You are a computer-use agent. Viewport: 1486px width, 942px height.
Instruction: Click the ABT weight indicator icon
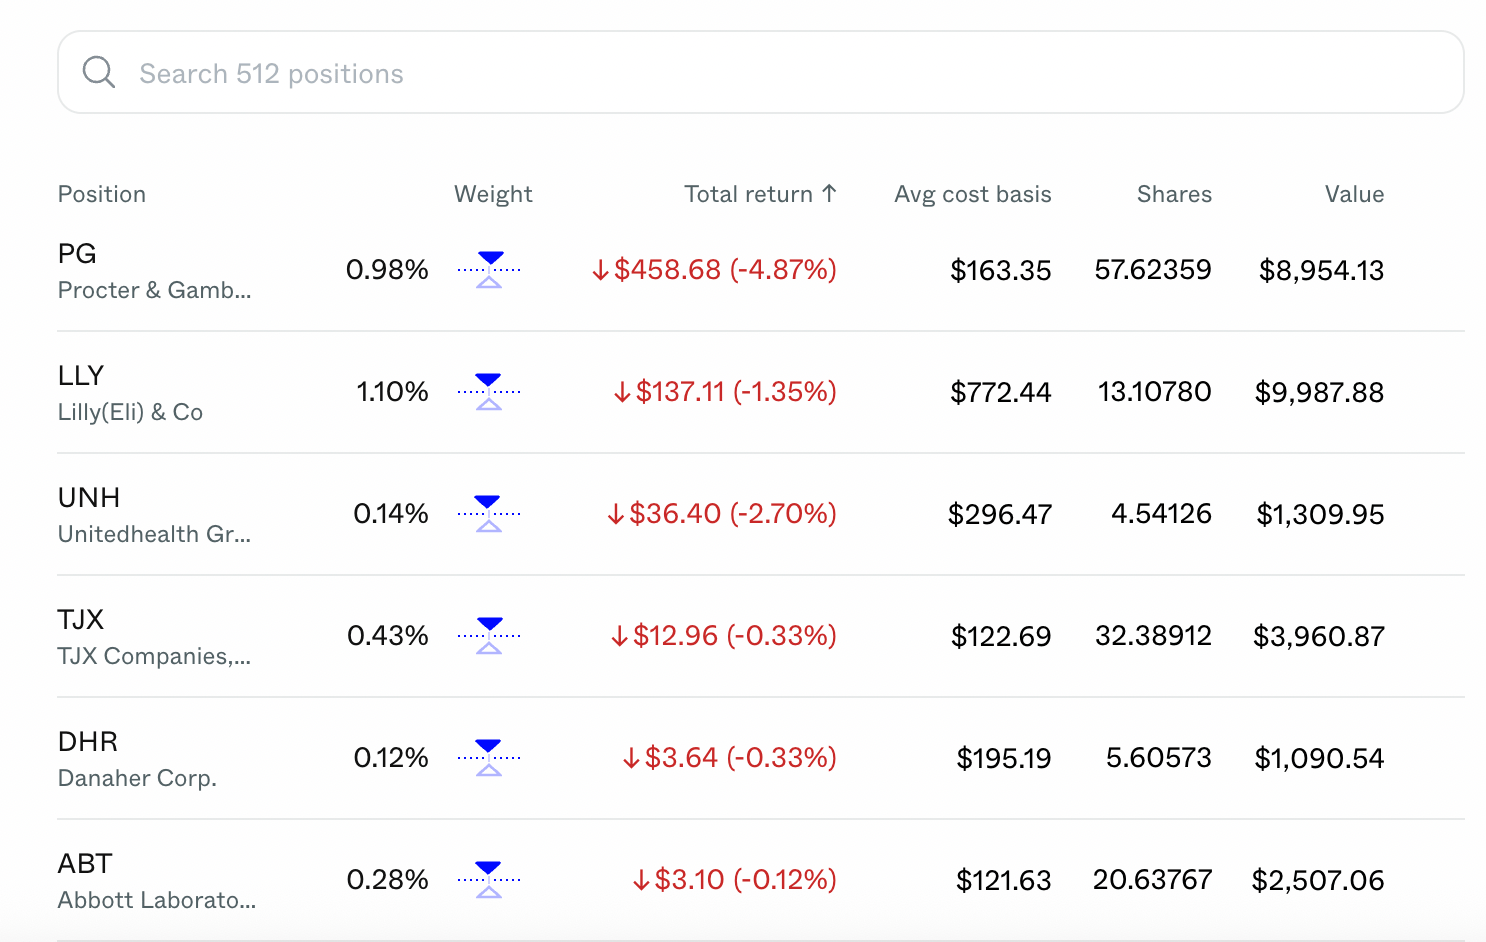click(489, 880)
